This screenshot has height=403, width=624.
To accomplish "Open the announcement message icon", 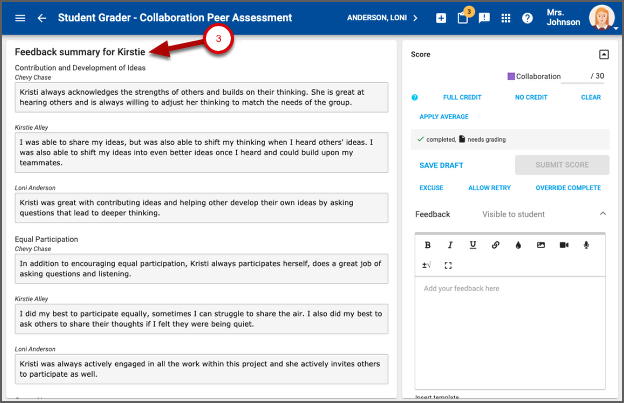I will point(484,18).
